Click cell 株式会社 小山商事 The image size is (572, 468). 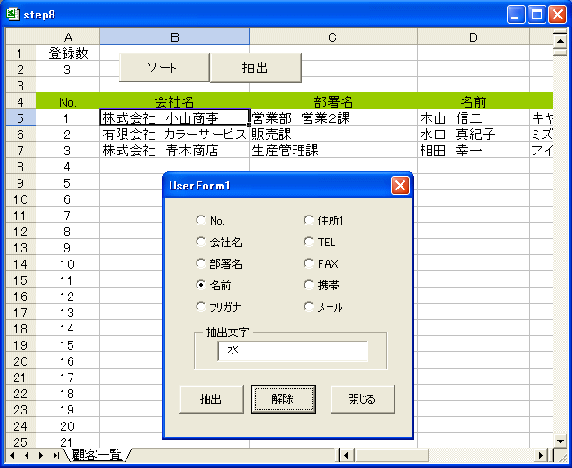coord(174,118)
